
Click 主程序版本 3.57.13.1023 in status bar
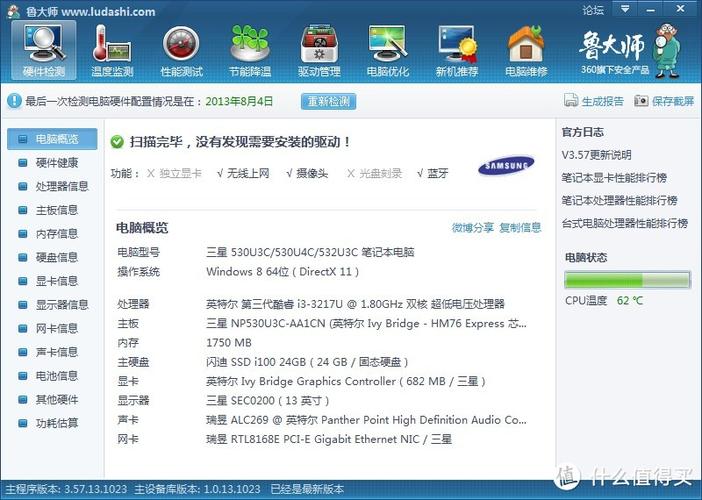(x=66, y=489)
